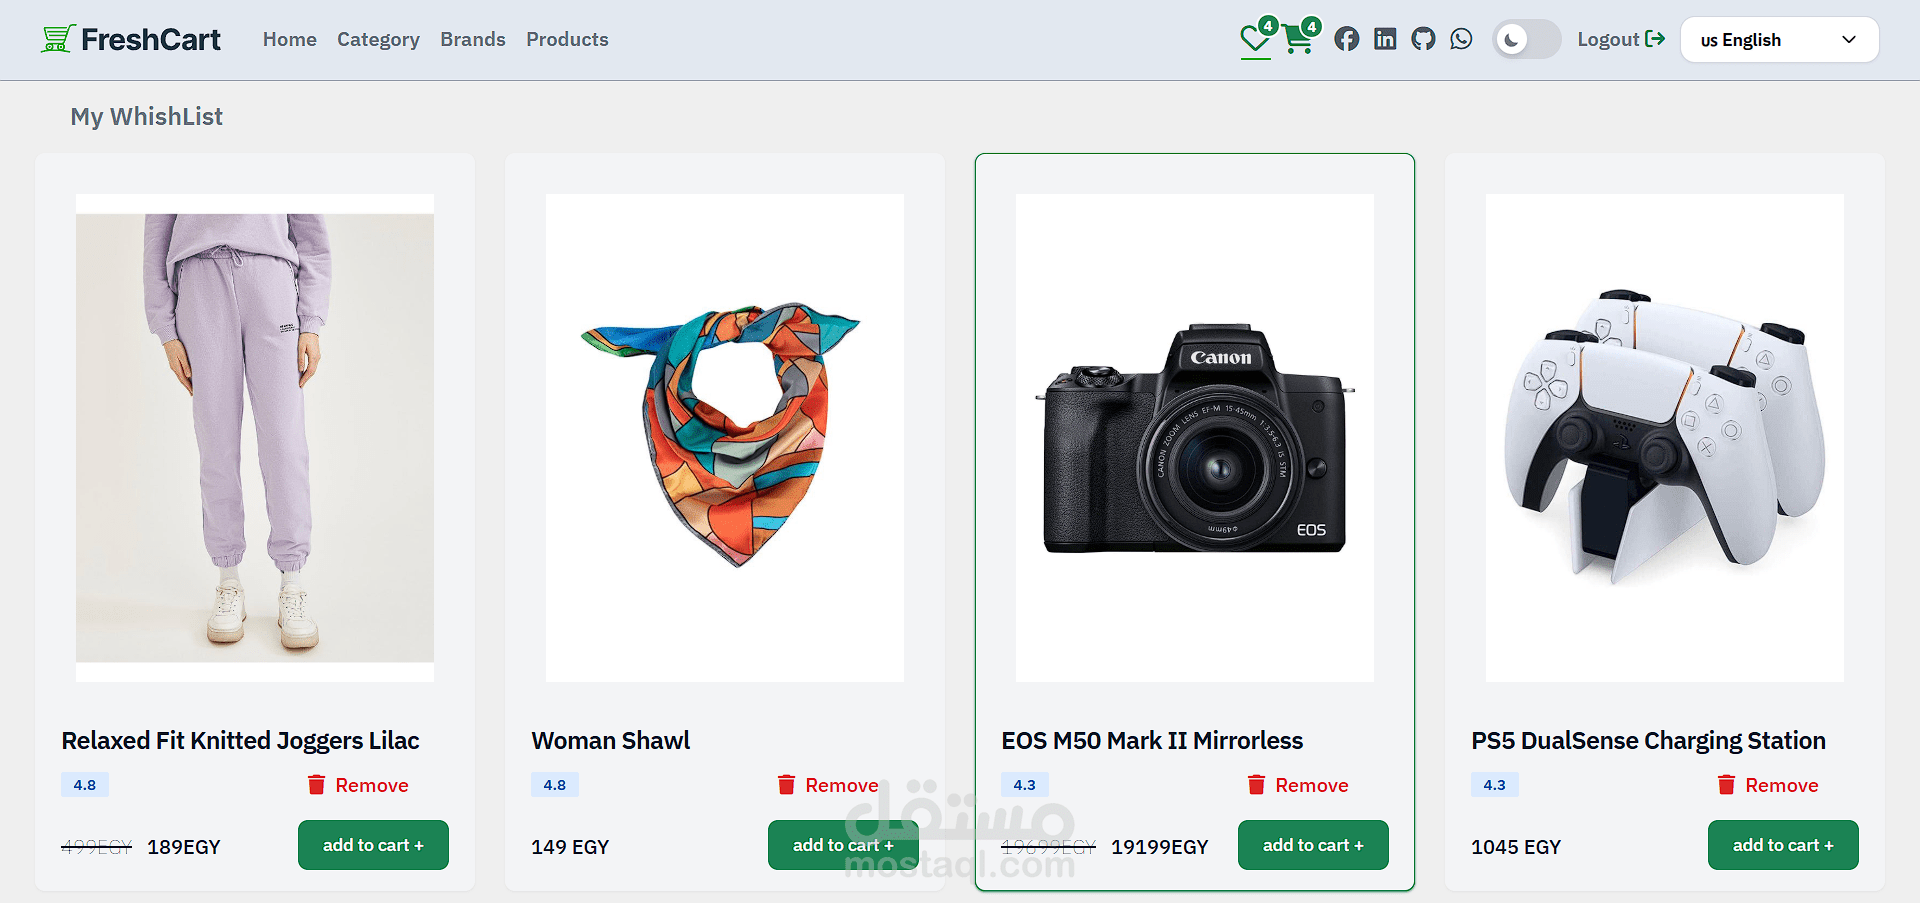Toggle dark mode switch

click(1526, 40)
